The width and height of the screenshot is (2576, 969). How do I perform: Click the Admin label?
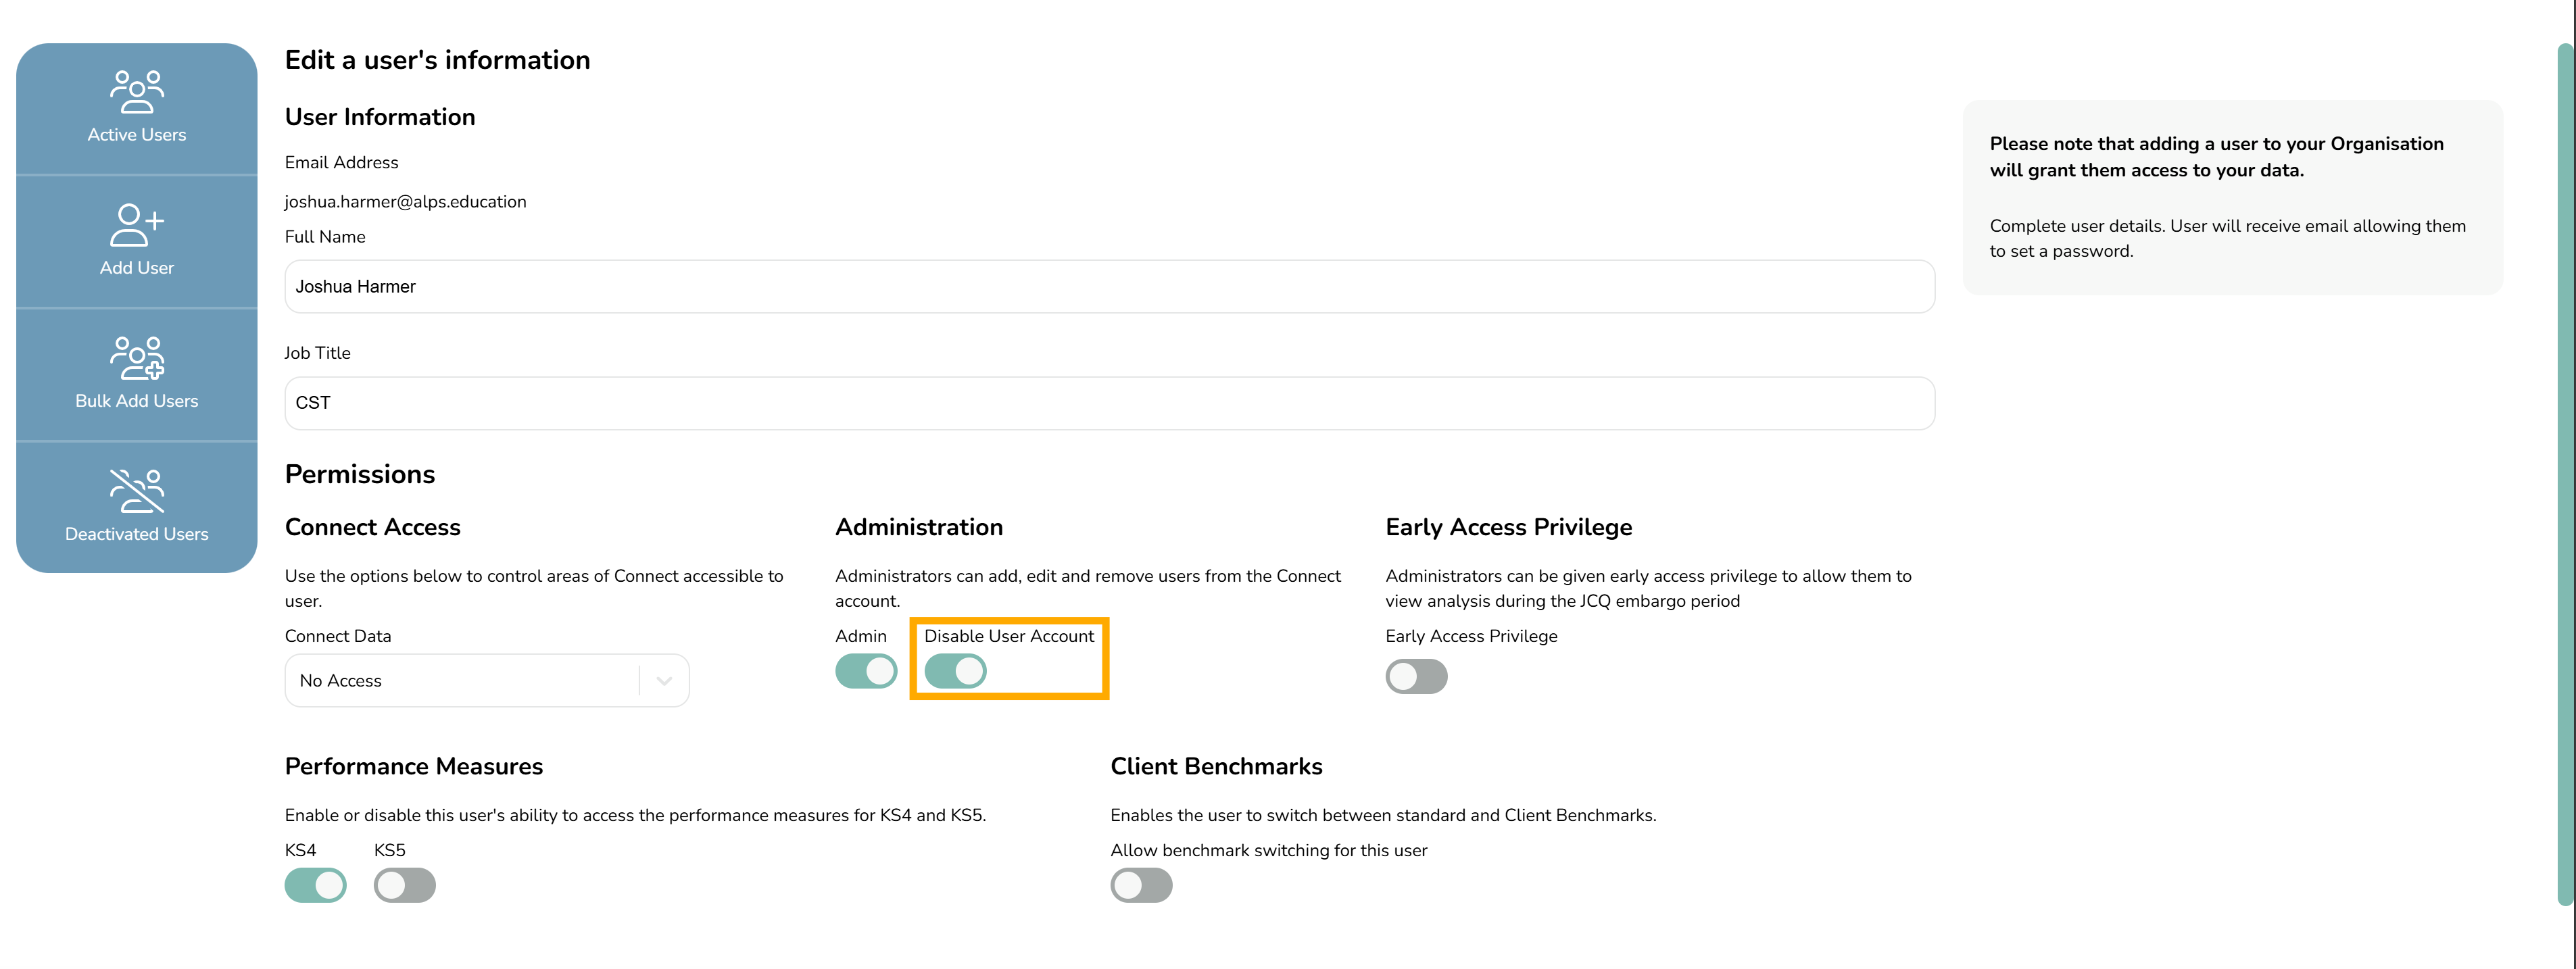tap(861, 636)
